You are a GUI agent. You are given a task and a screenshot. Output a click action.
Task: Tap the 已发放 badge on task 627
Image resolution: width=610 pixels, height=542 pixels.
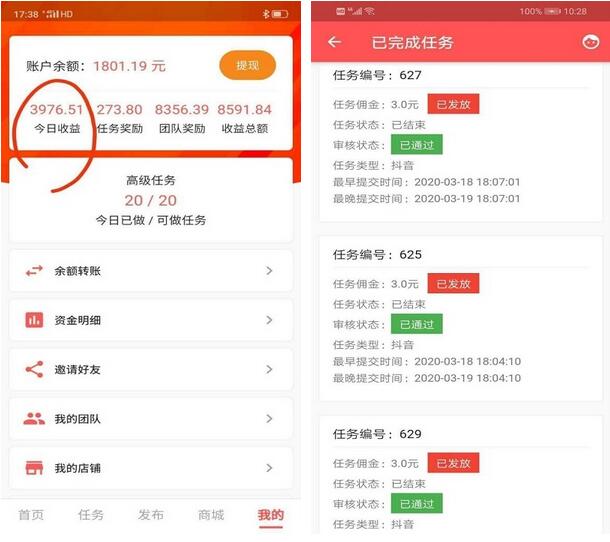[x=453, y=104]
